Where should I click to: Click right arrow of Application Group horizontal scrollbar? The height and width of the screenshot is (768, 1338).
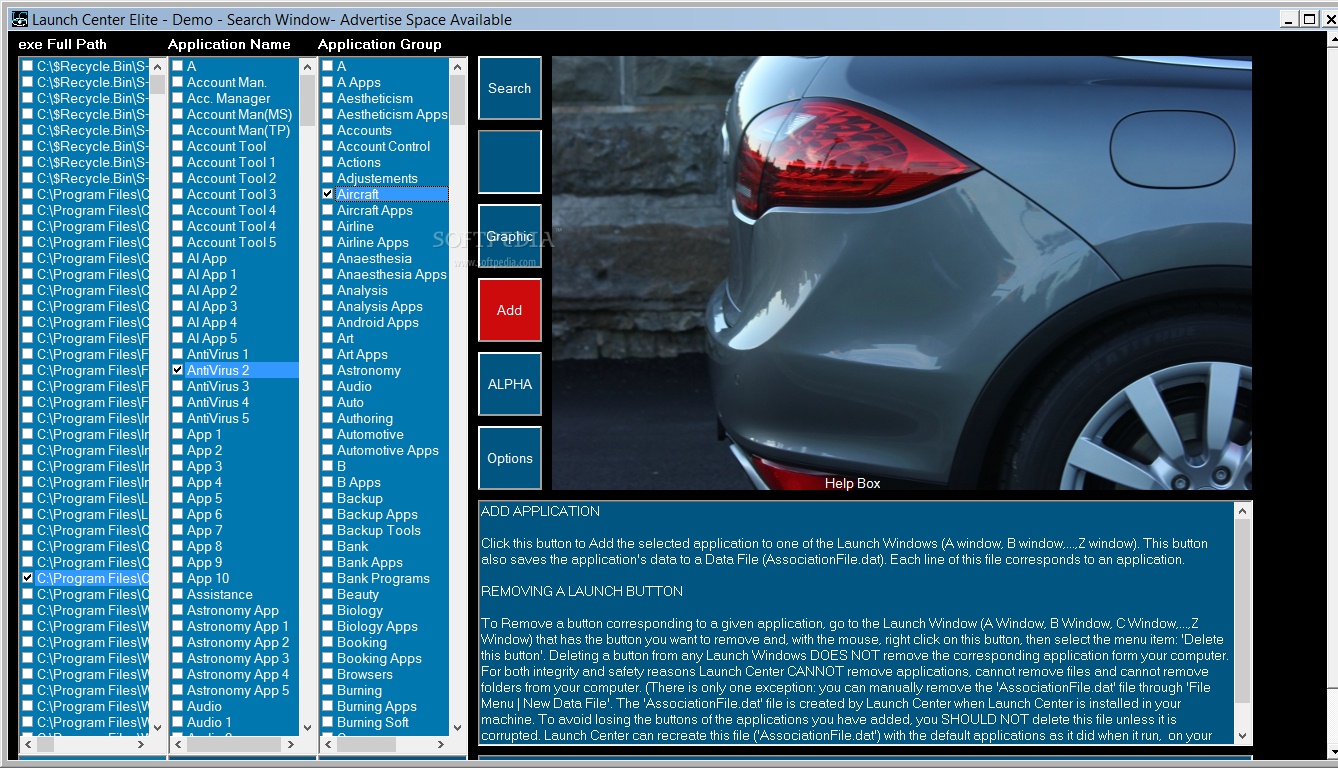(441, 745)
